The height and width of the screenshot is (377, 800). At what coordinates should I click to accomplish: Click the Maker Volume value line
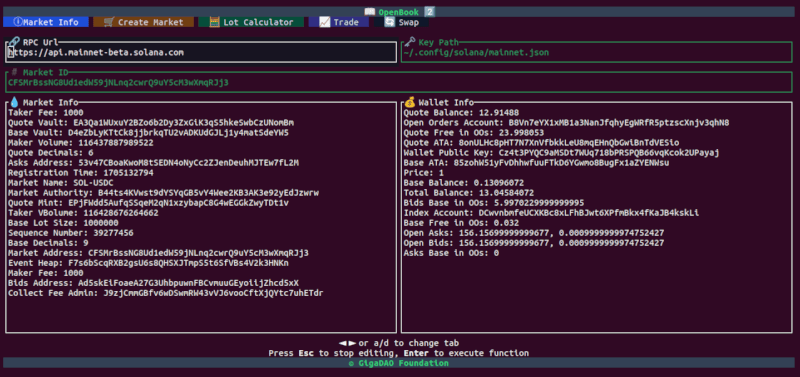point(81,143)
